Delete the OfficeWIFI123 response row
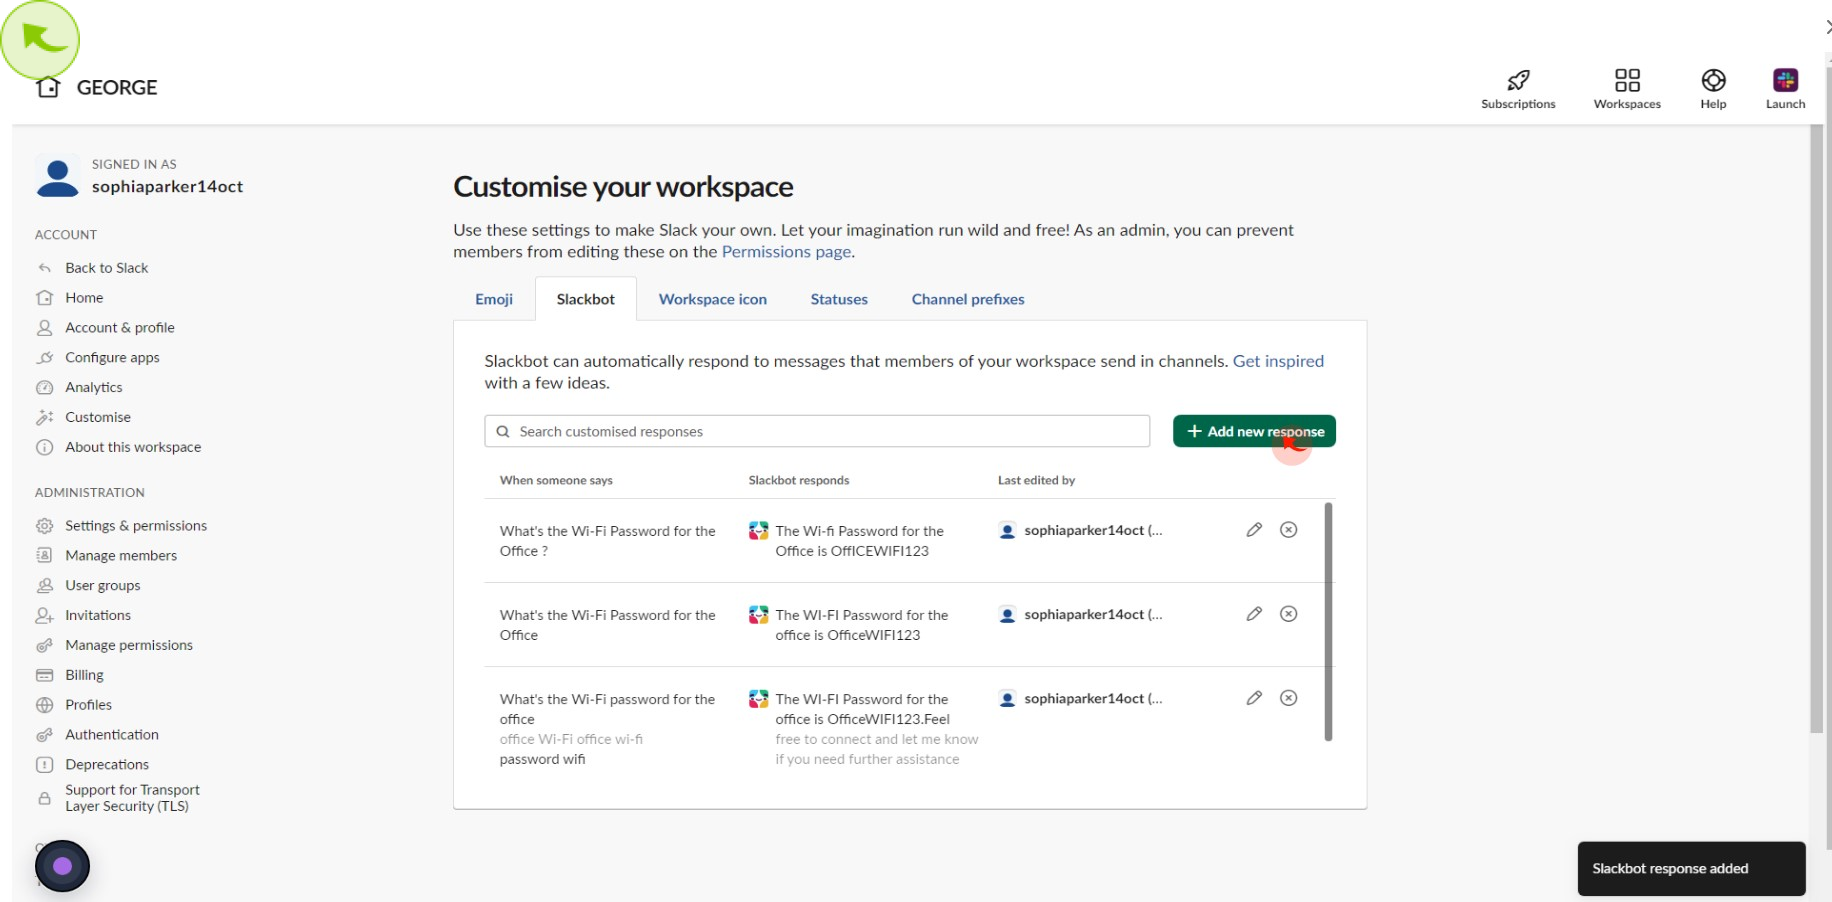 (1289, 614)
